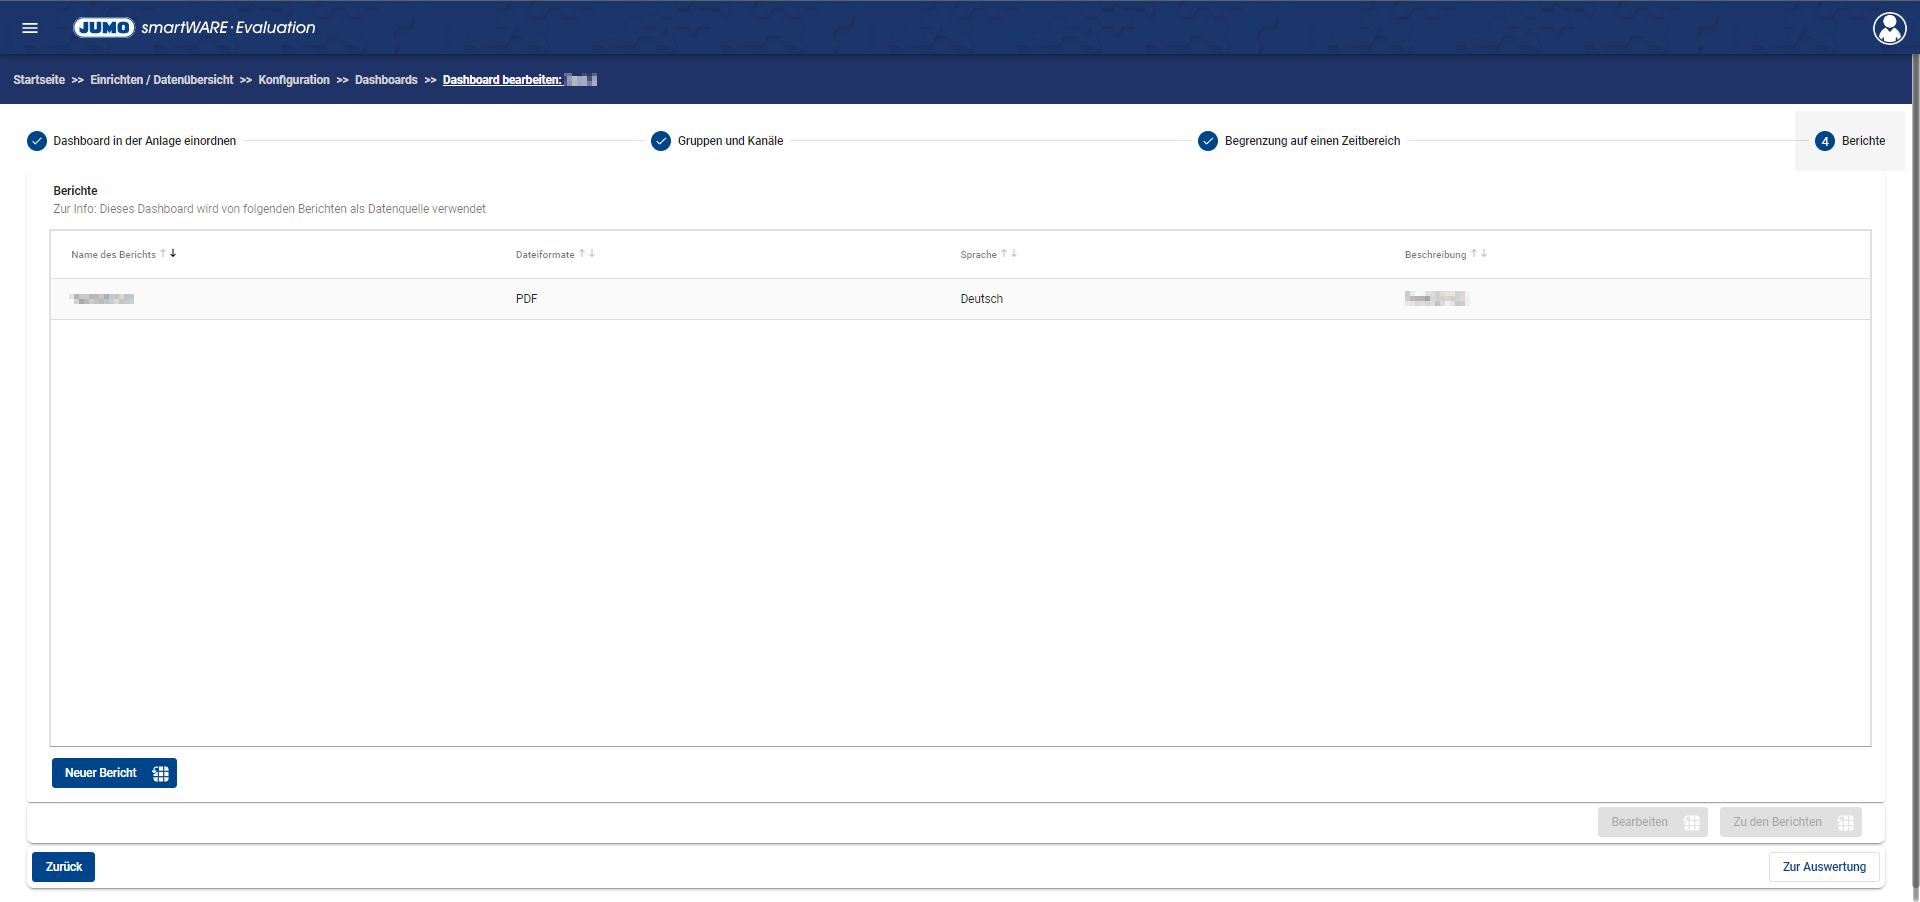Open the hamburger navigation menu
The width and height of the screenshot is (1920, 902).
coord(30,28)
